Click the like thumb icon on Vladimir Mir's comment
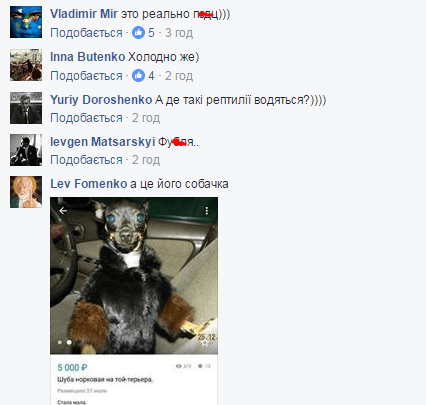The height and width of the screenshot is (405, 426). [x=138, y=33]
